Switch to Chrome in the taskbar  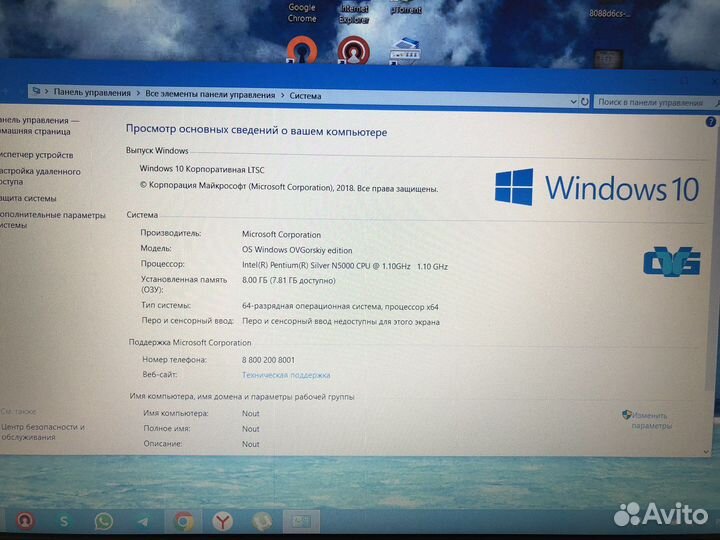pos(183,522)
